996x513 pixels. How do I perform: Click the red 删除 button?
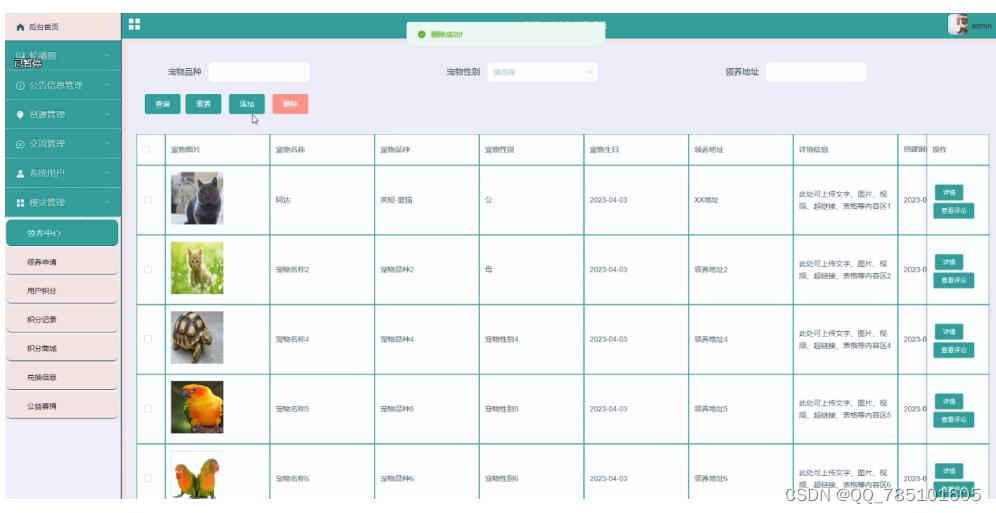click(289, 104)
